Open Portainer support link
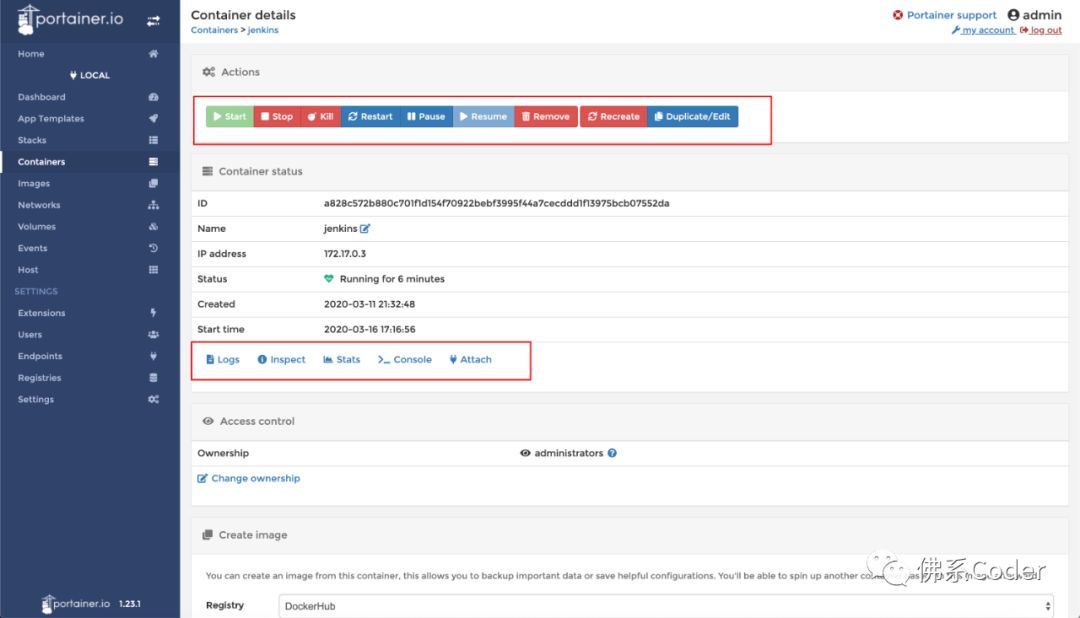1080x618 pixels. (x=951, y=15)
